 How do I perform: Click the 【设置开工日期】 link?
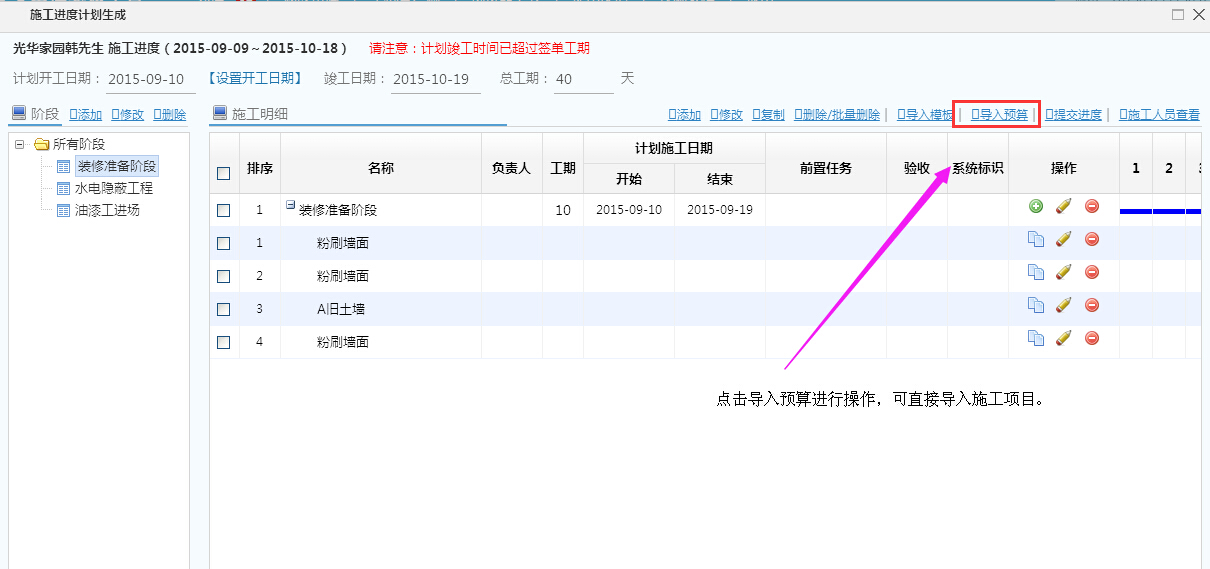(255, 78)
